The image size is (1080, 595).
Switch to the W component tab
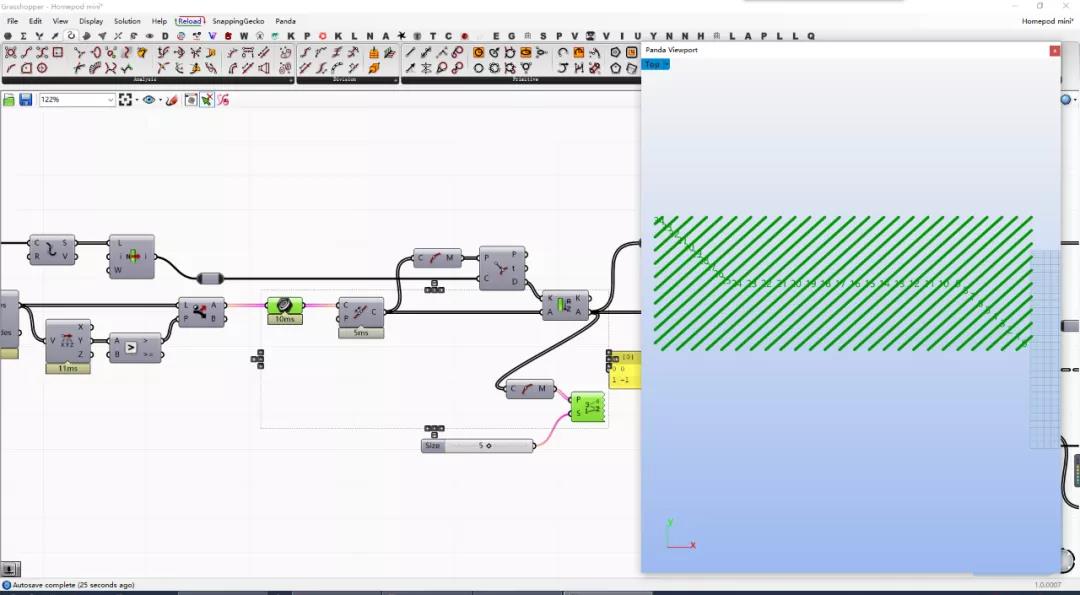tap(244, 36)
